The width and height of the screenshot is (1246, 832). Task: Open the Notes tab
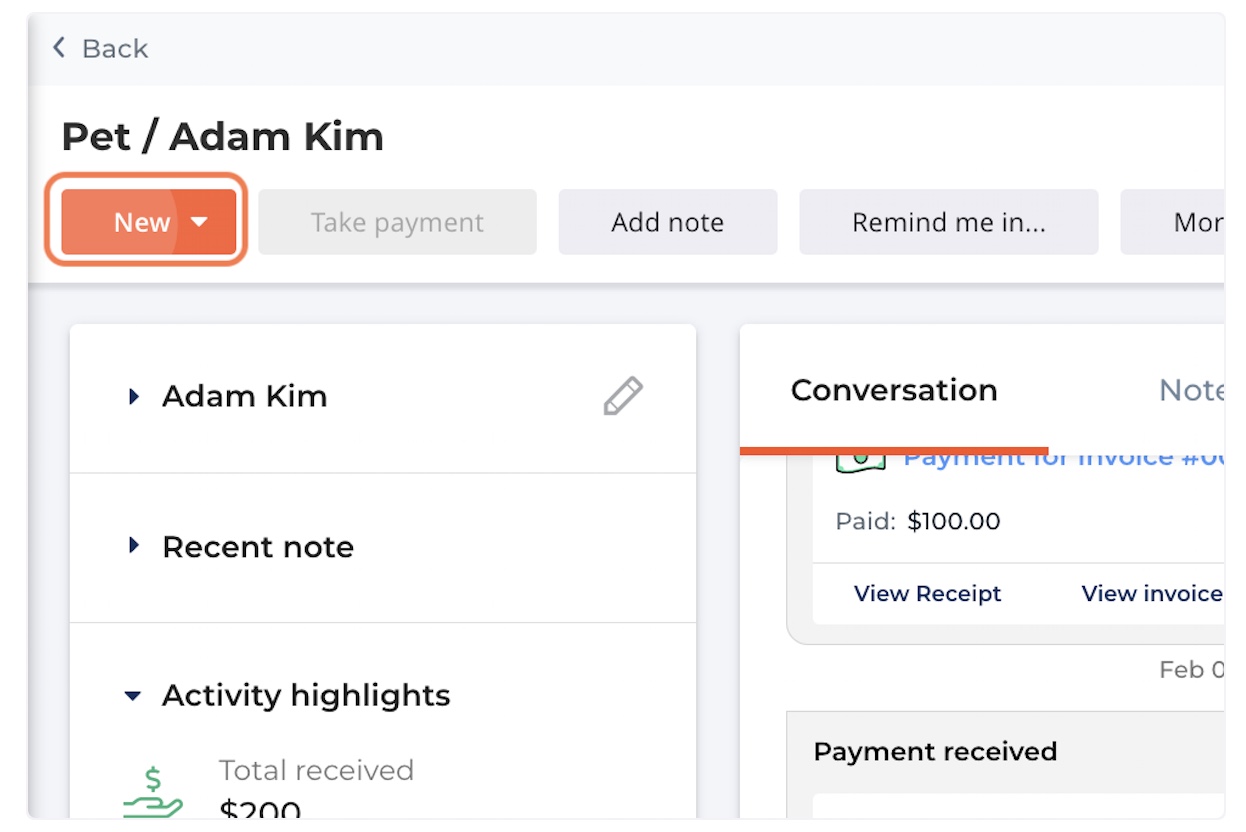coord(1191,391)
